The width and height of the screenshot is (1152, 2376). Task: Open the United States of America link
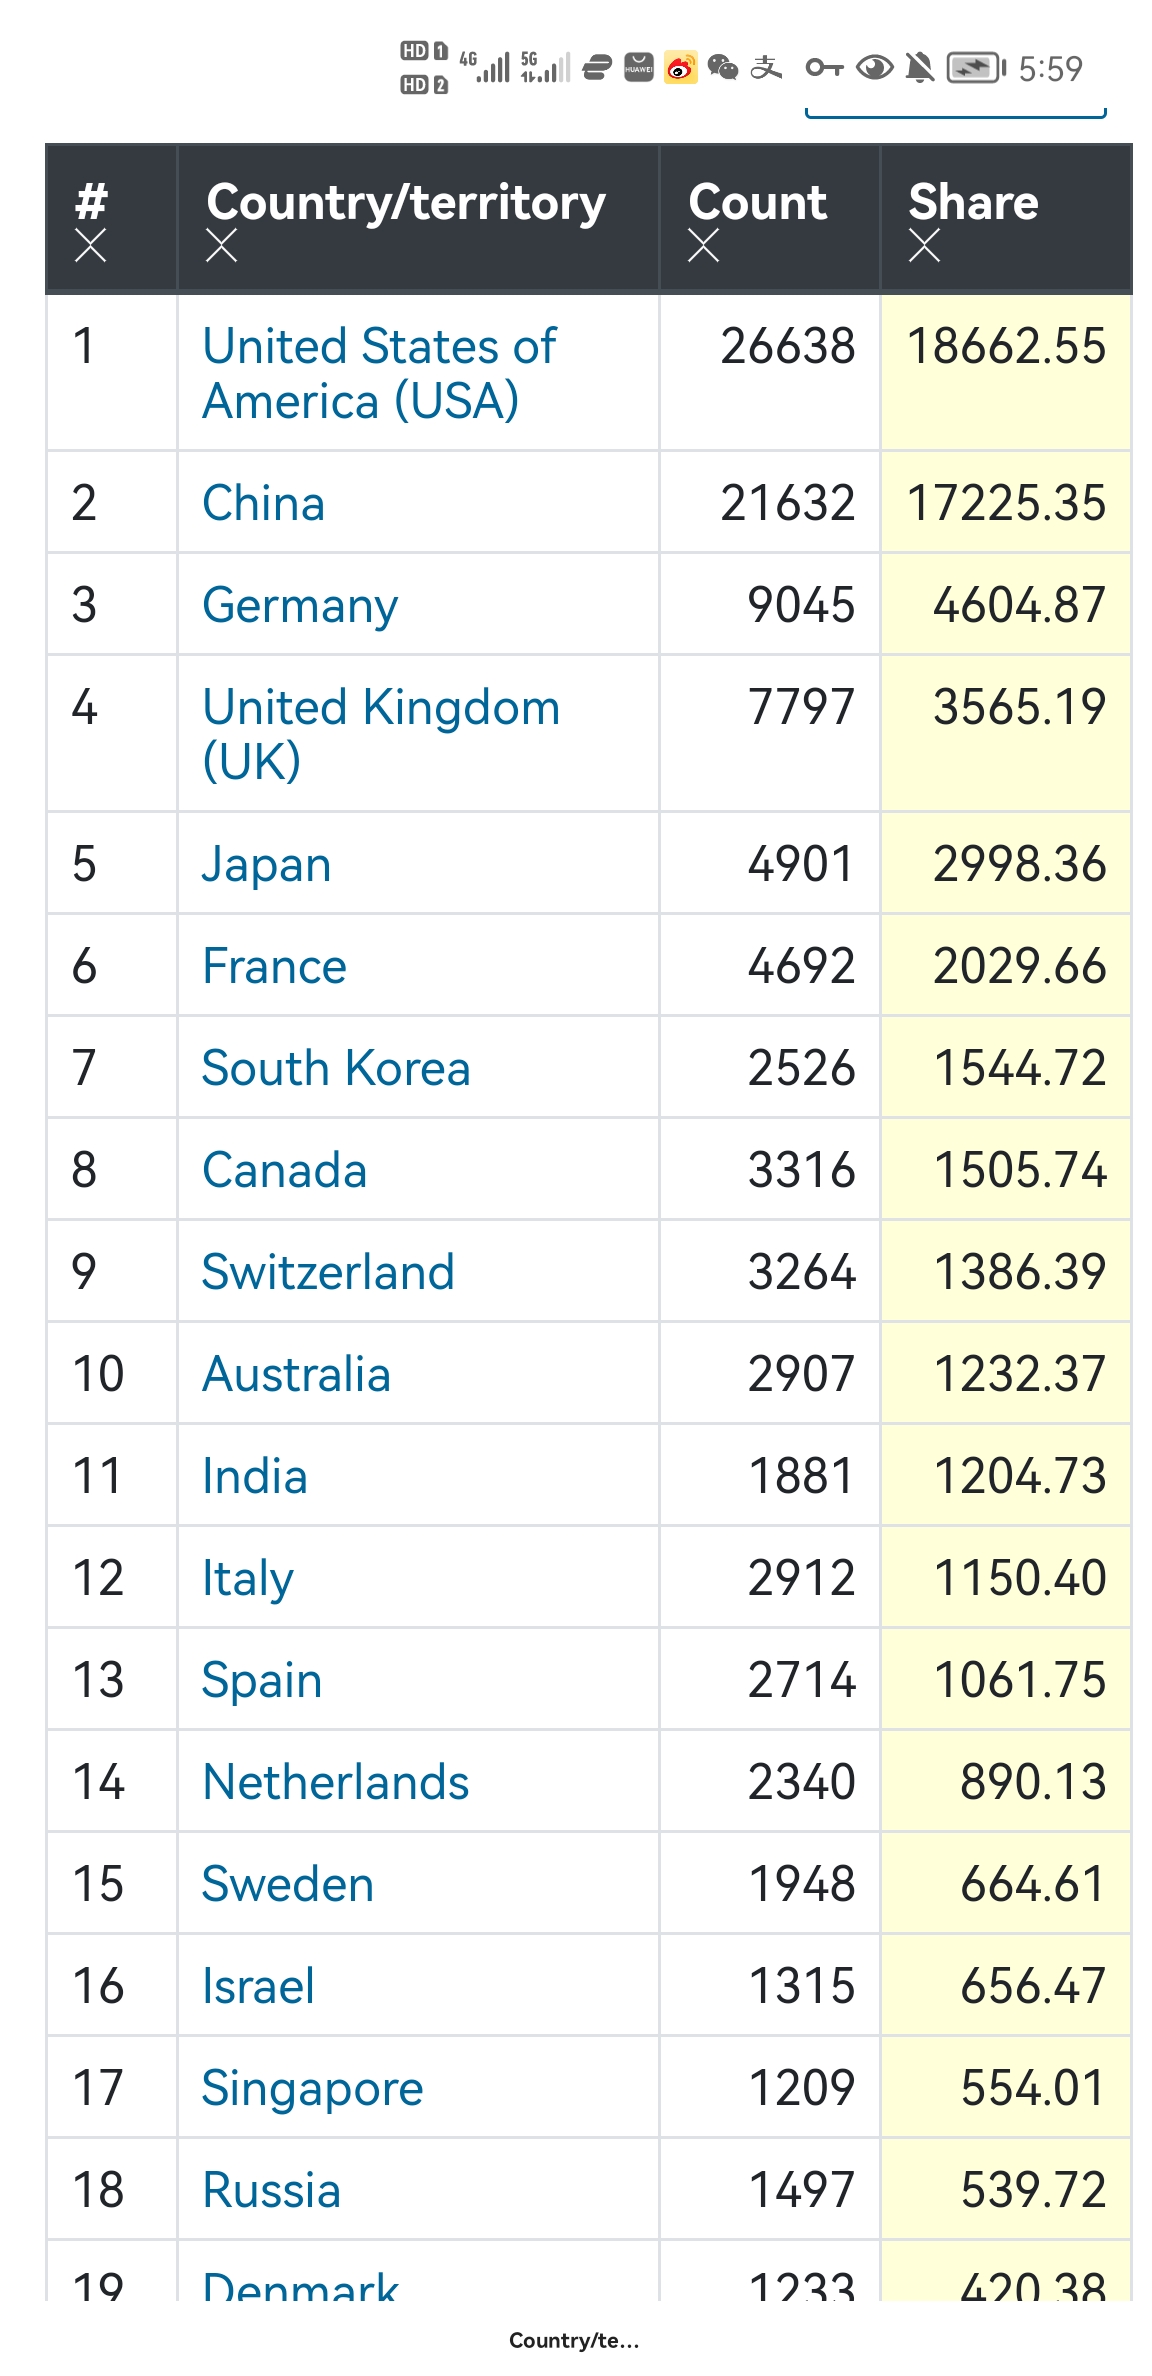(x=379, y=373)
